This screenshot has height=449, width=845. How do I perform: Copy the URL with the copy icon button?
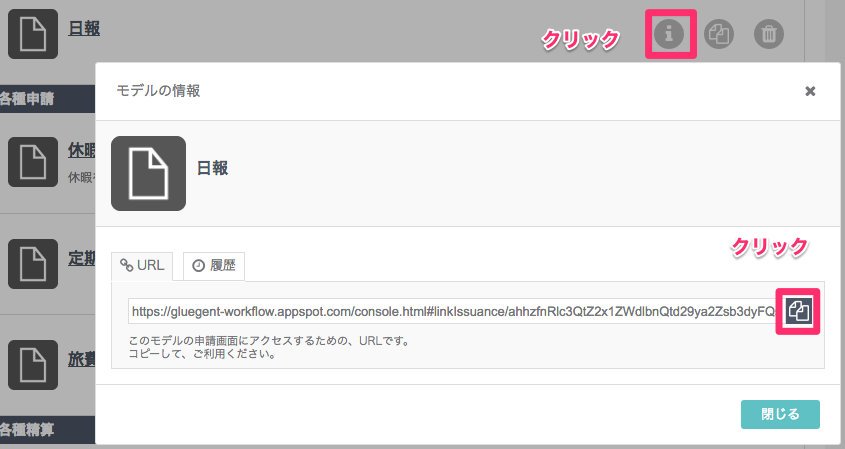[798, 311]
